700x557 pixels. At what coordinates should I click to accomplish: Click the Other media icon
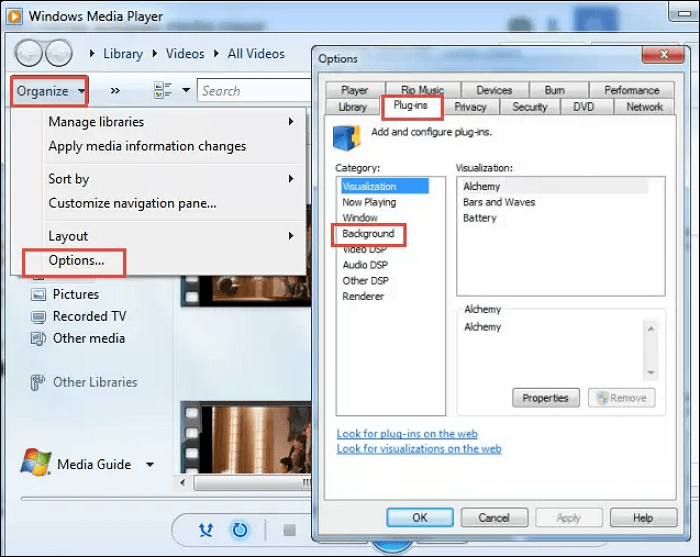coord(38,338)
